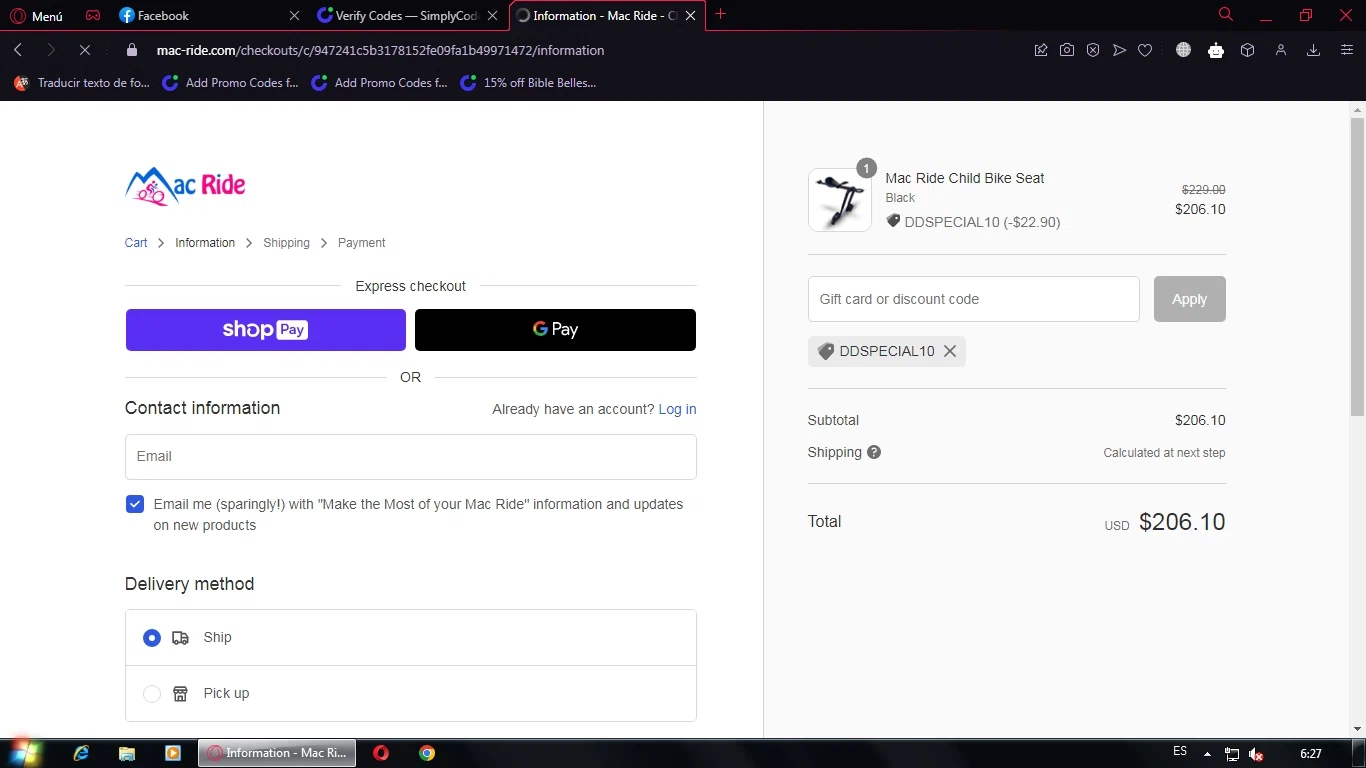Click the Shipping help question mark icon

point(874,452)
